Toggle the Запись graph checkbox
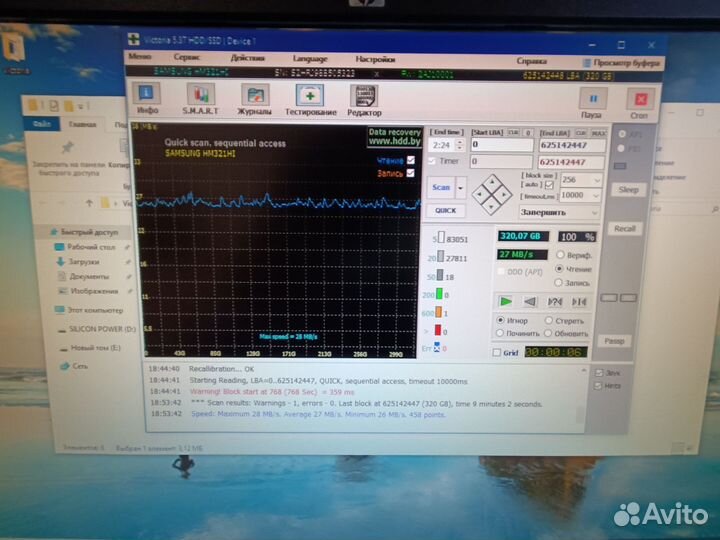This screenshot has height=540, width=720. point(411,173)
